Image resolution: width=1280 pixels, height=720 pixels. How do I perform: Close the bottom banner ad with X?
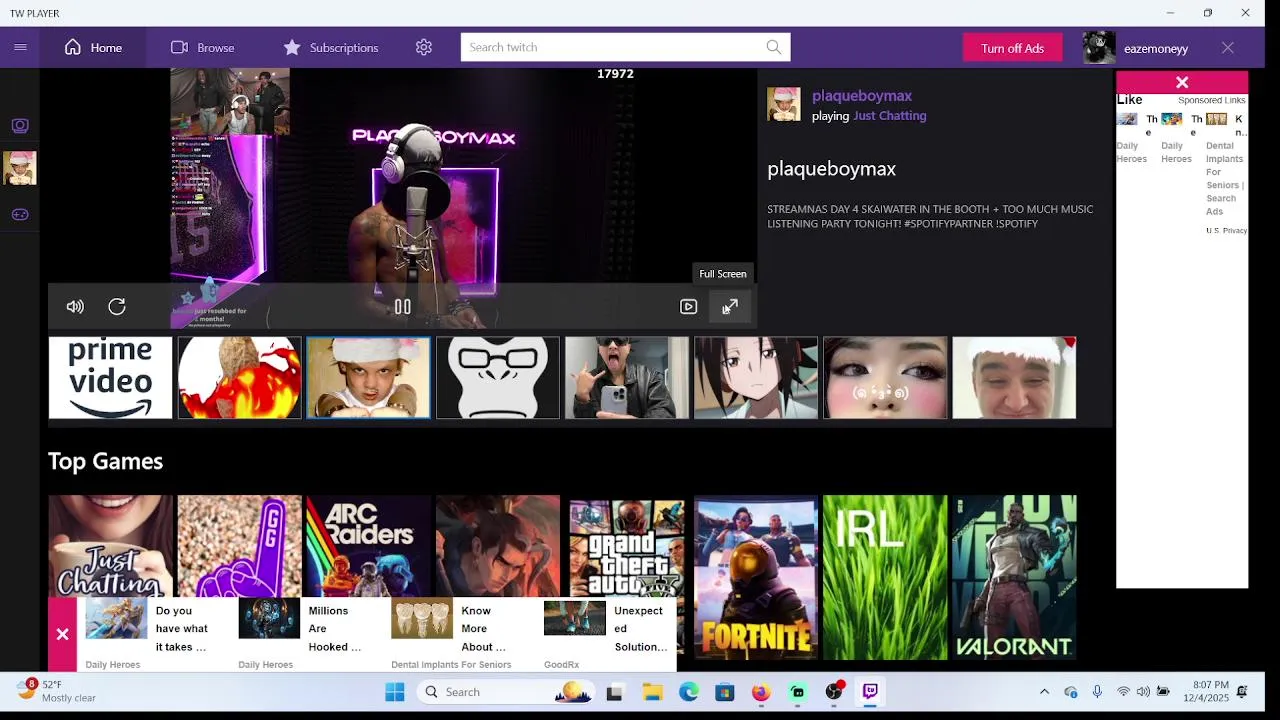coord(62,634)
